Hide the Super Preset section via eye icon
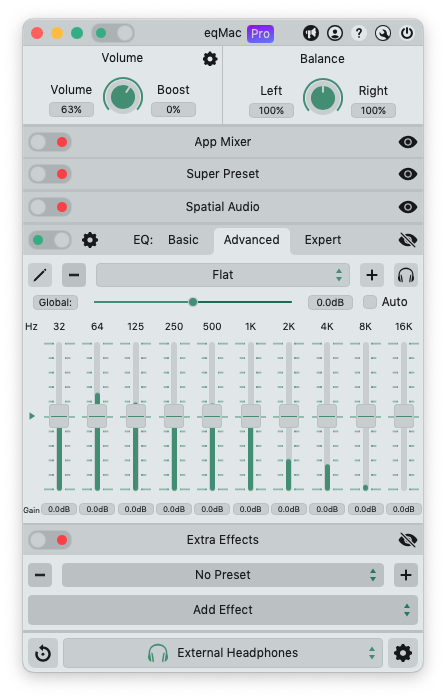 408,174
